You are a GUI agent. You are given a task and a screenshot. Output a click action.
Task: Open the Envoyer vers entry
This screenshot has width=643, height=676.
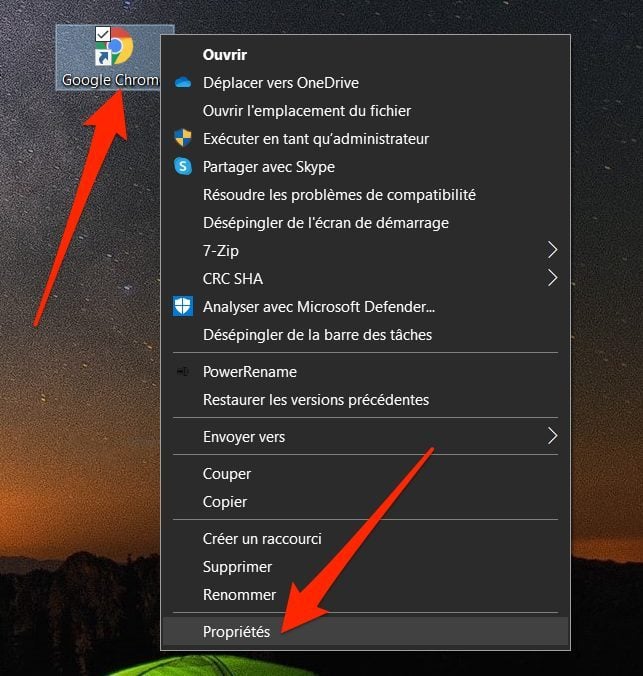[366, 437]
